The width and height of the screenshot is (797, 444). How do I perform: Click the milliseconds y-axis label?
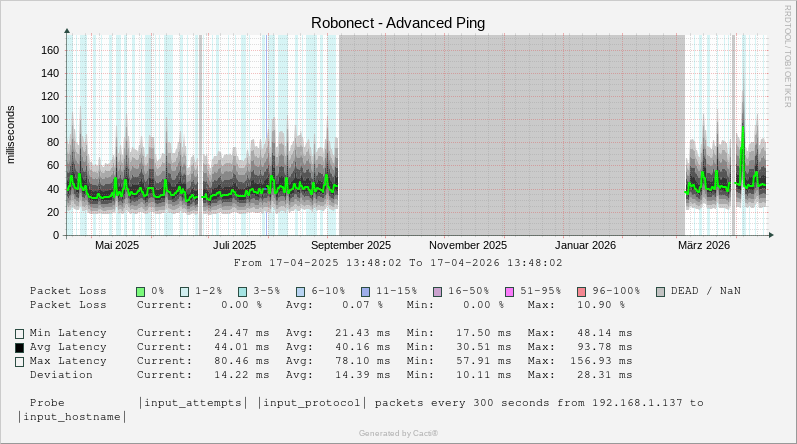tap(11, 134)
